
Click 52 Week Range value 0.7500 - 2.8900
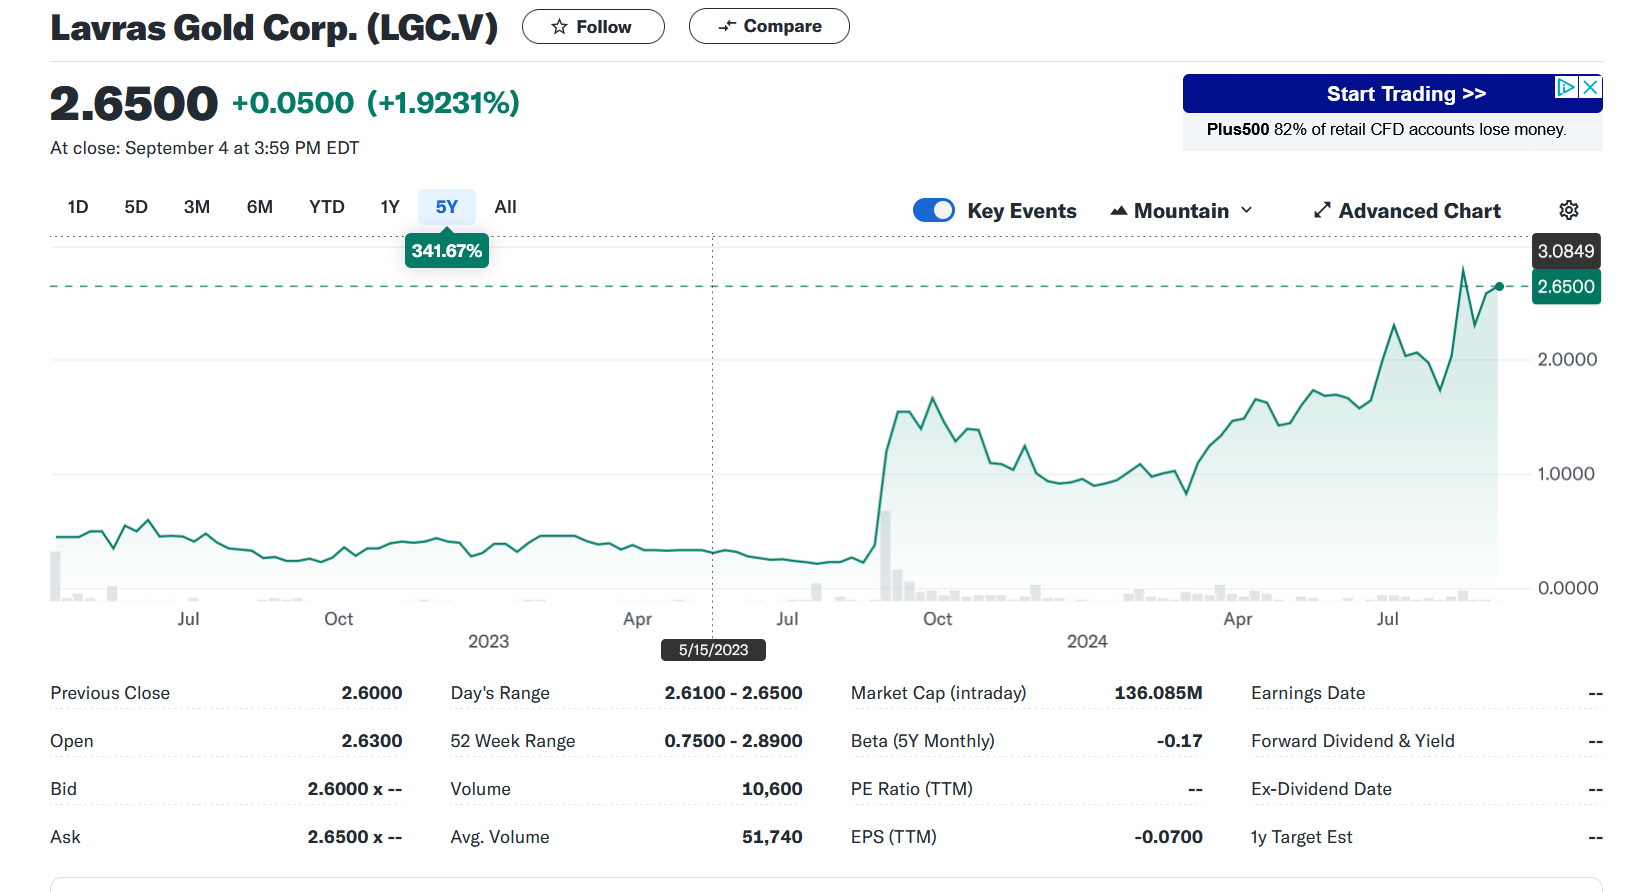tap(733, 741)
